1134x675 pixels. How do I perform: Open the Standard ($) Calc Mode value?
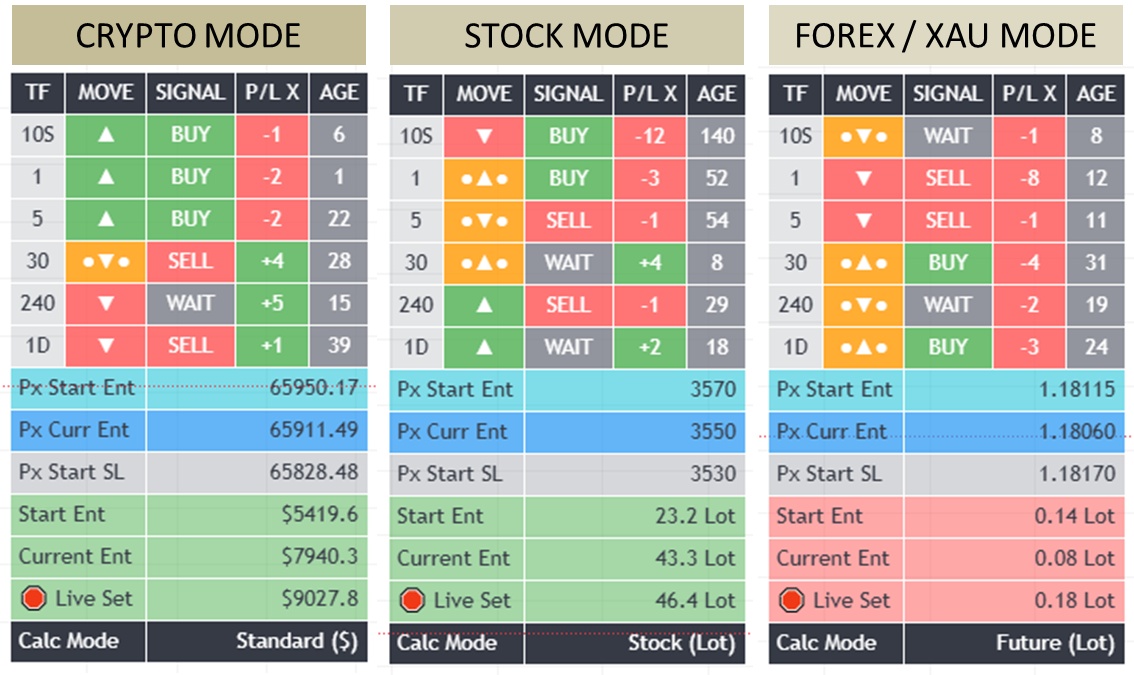pyautogui.click(x=296, y=641)
